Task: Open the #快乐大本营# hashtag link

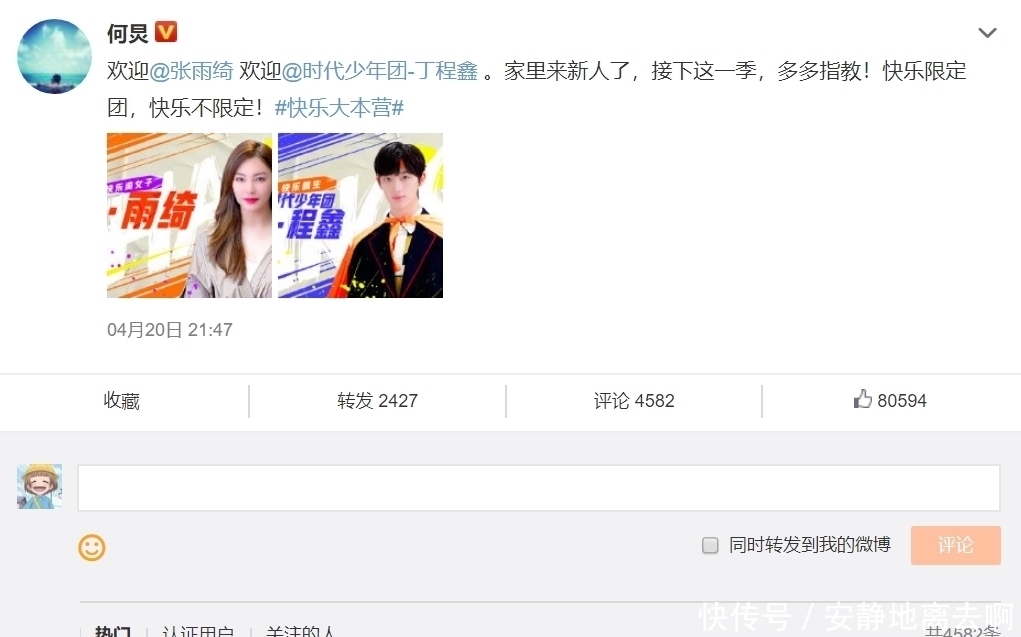Action: (339, 108)
